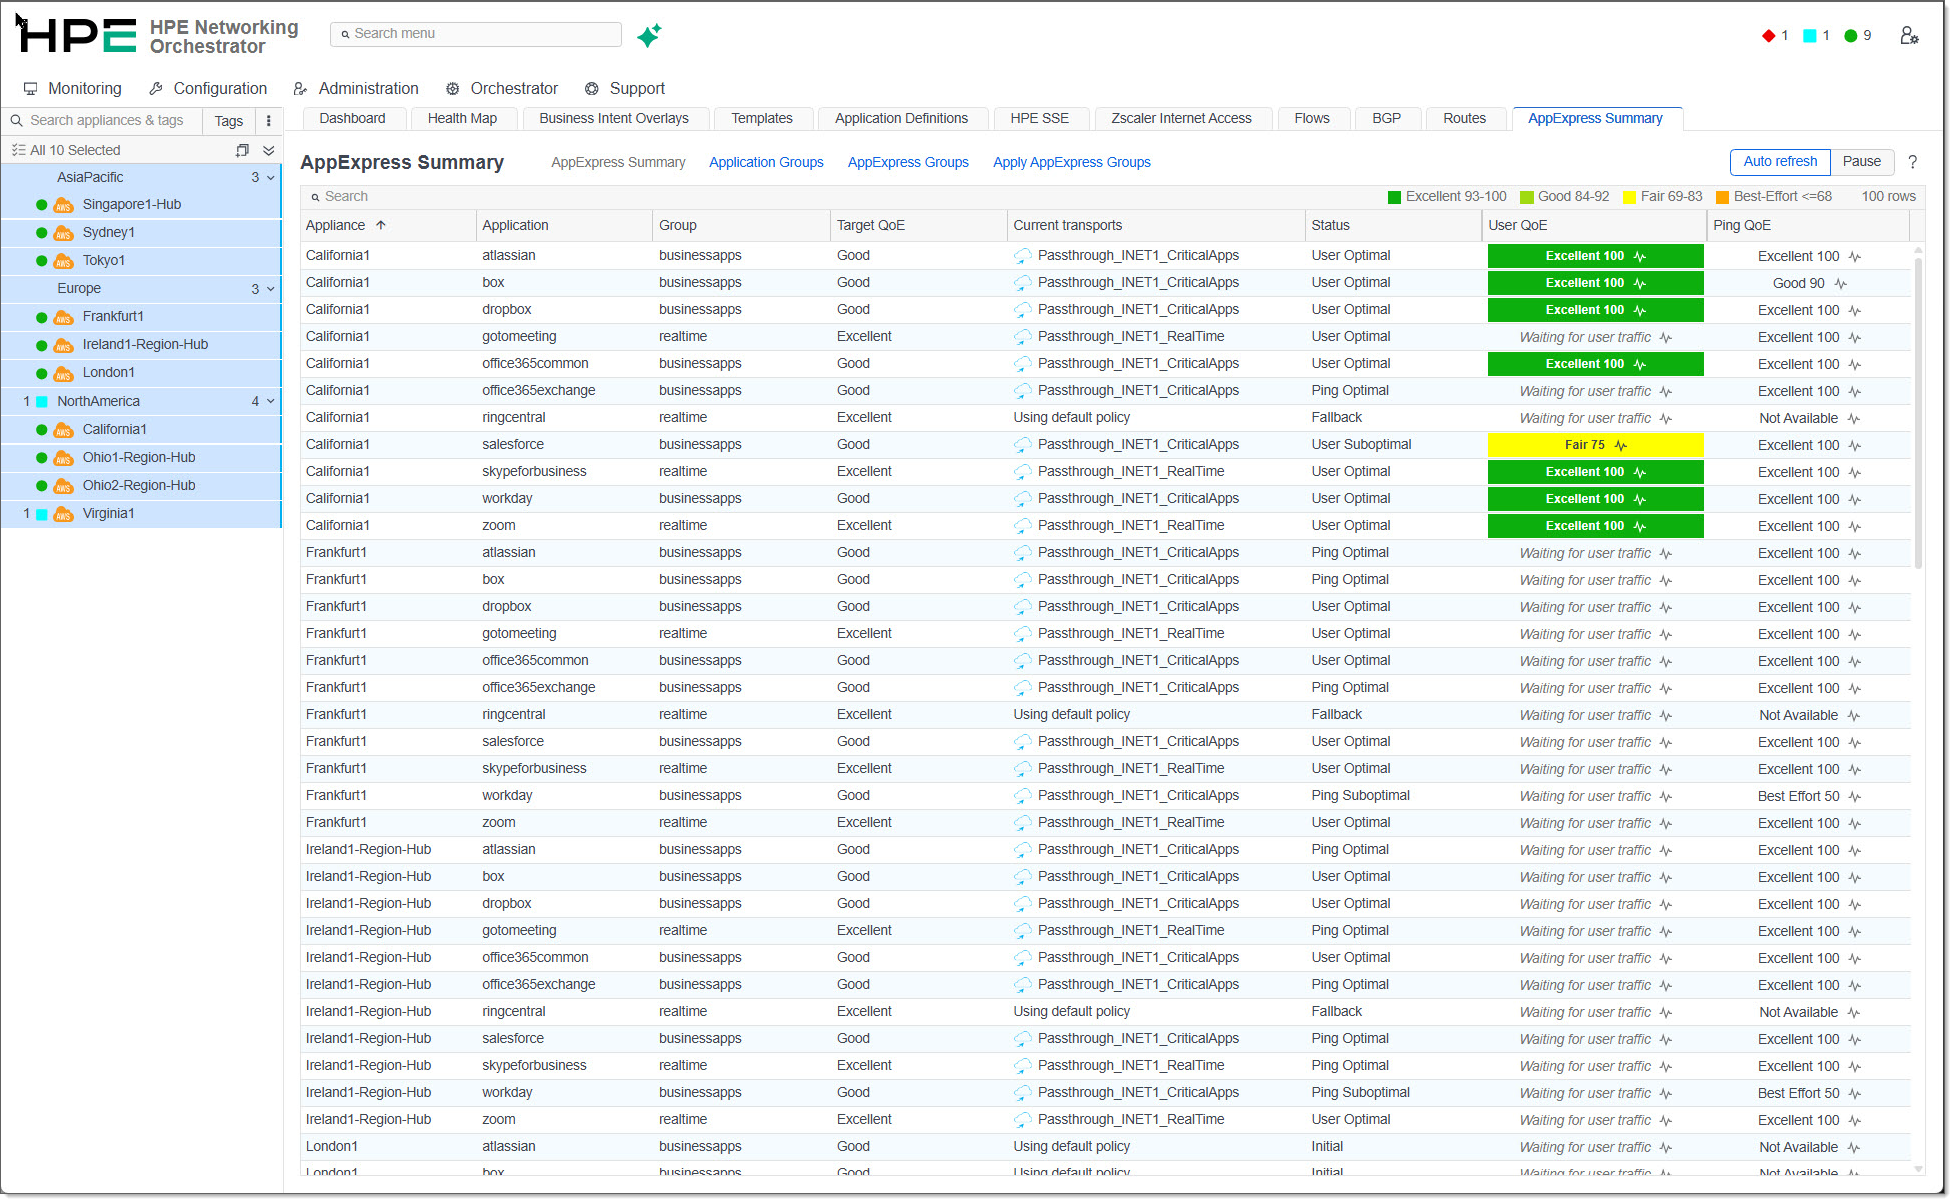Open Ping QoE chart for California1 ringcentral
Viewport: 1954px width, 1203px height.
[1854, 418]
